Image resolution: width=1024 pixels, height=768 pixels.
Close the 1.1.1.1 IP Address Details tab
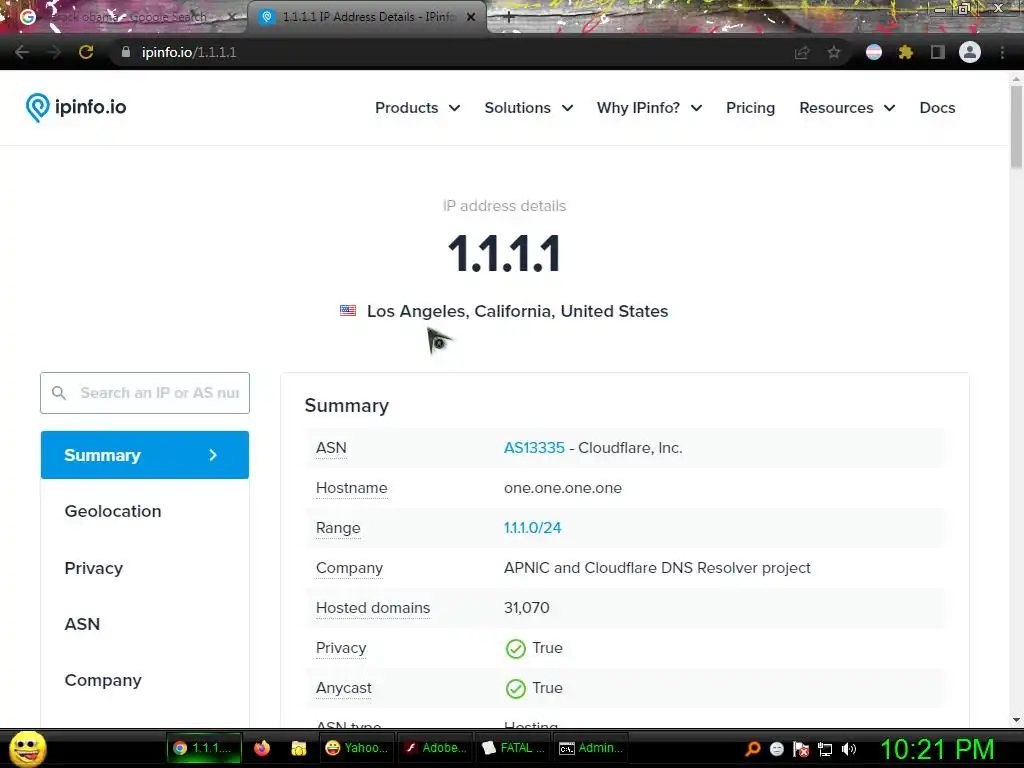[x=471, y=17]
